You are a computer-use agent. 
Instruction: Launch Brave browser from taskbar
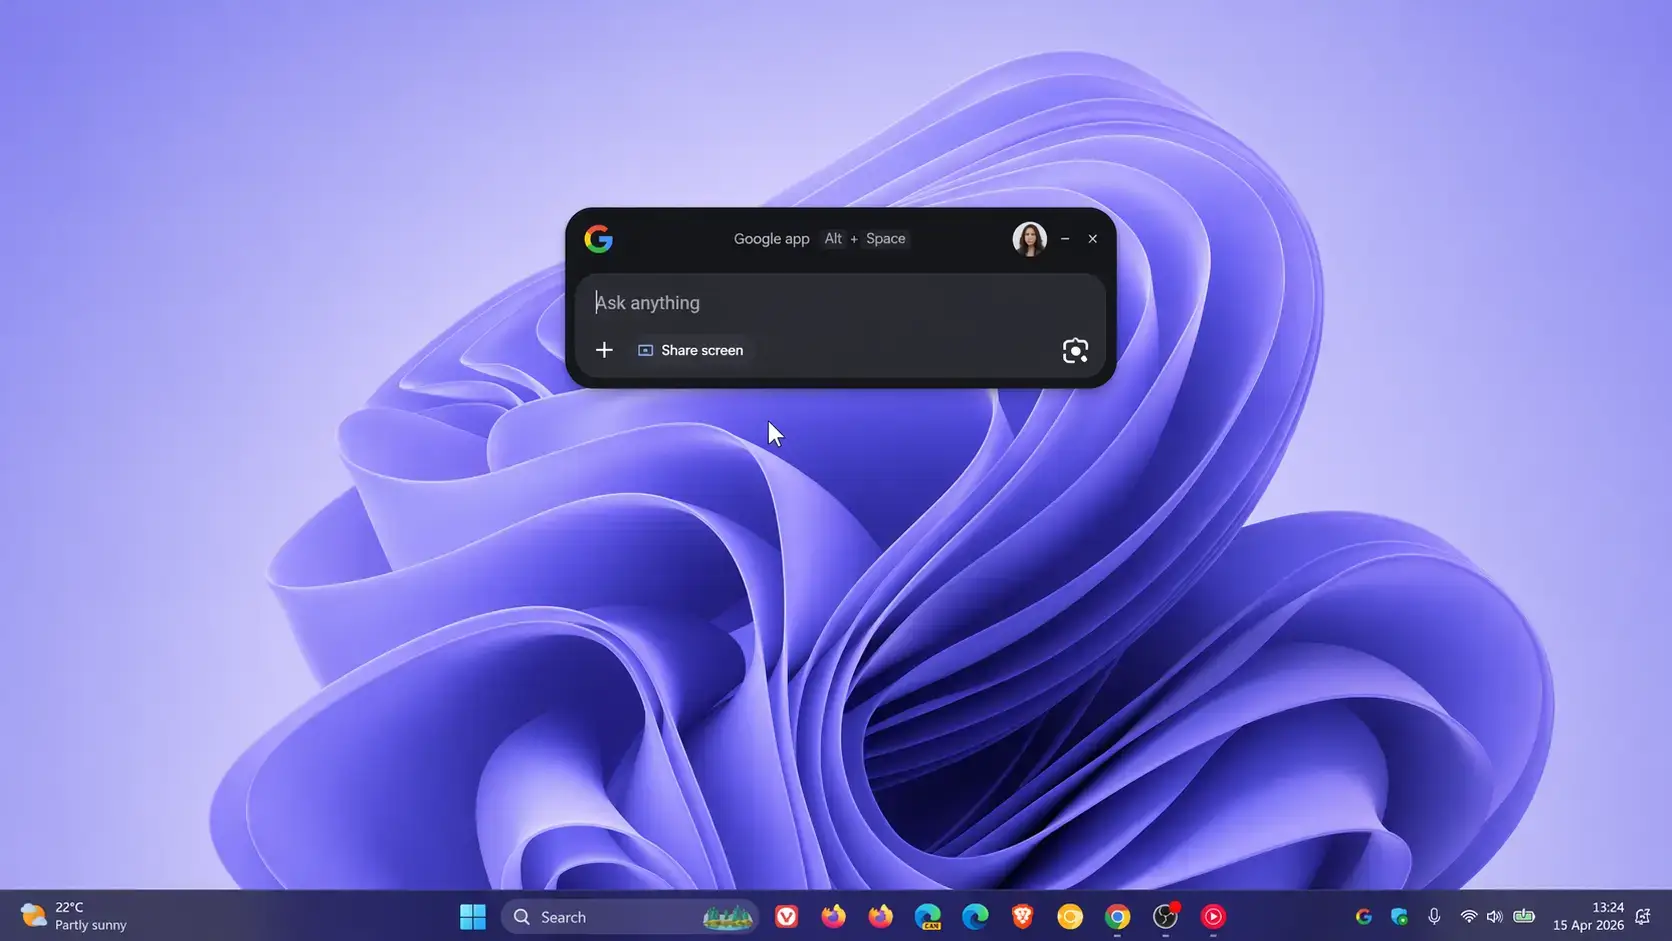tap(1022, 916)
